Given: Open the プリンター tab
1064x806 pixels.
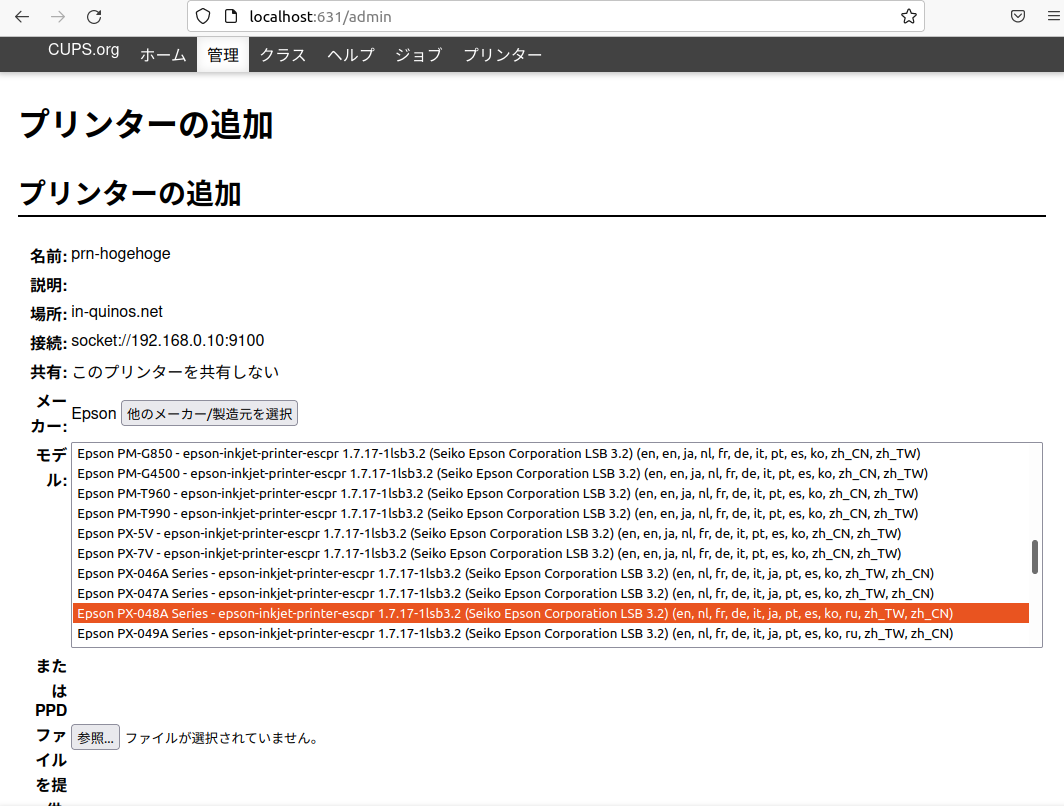Looking at the screenshot, I should pos(503,55).
